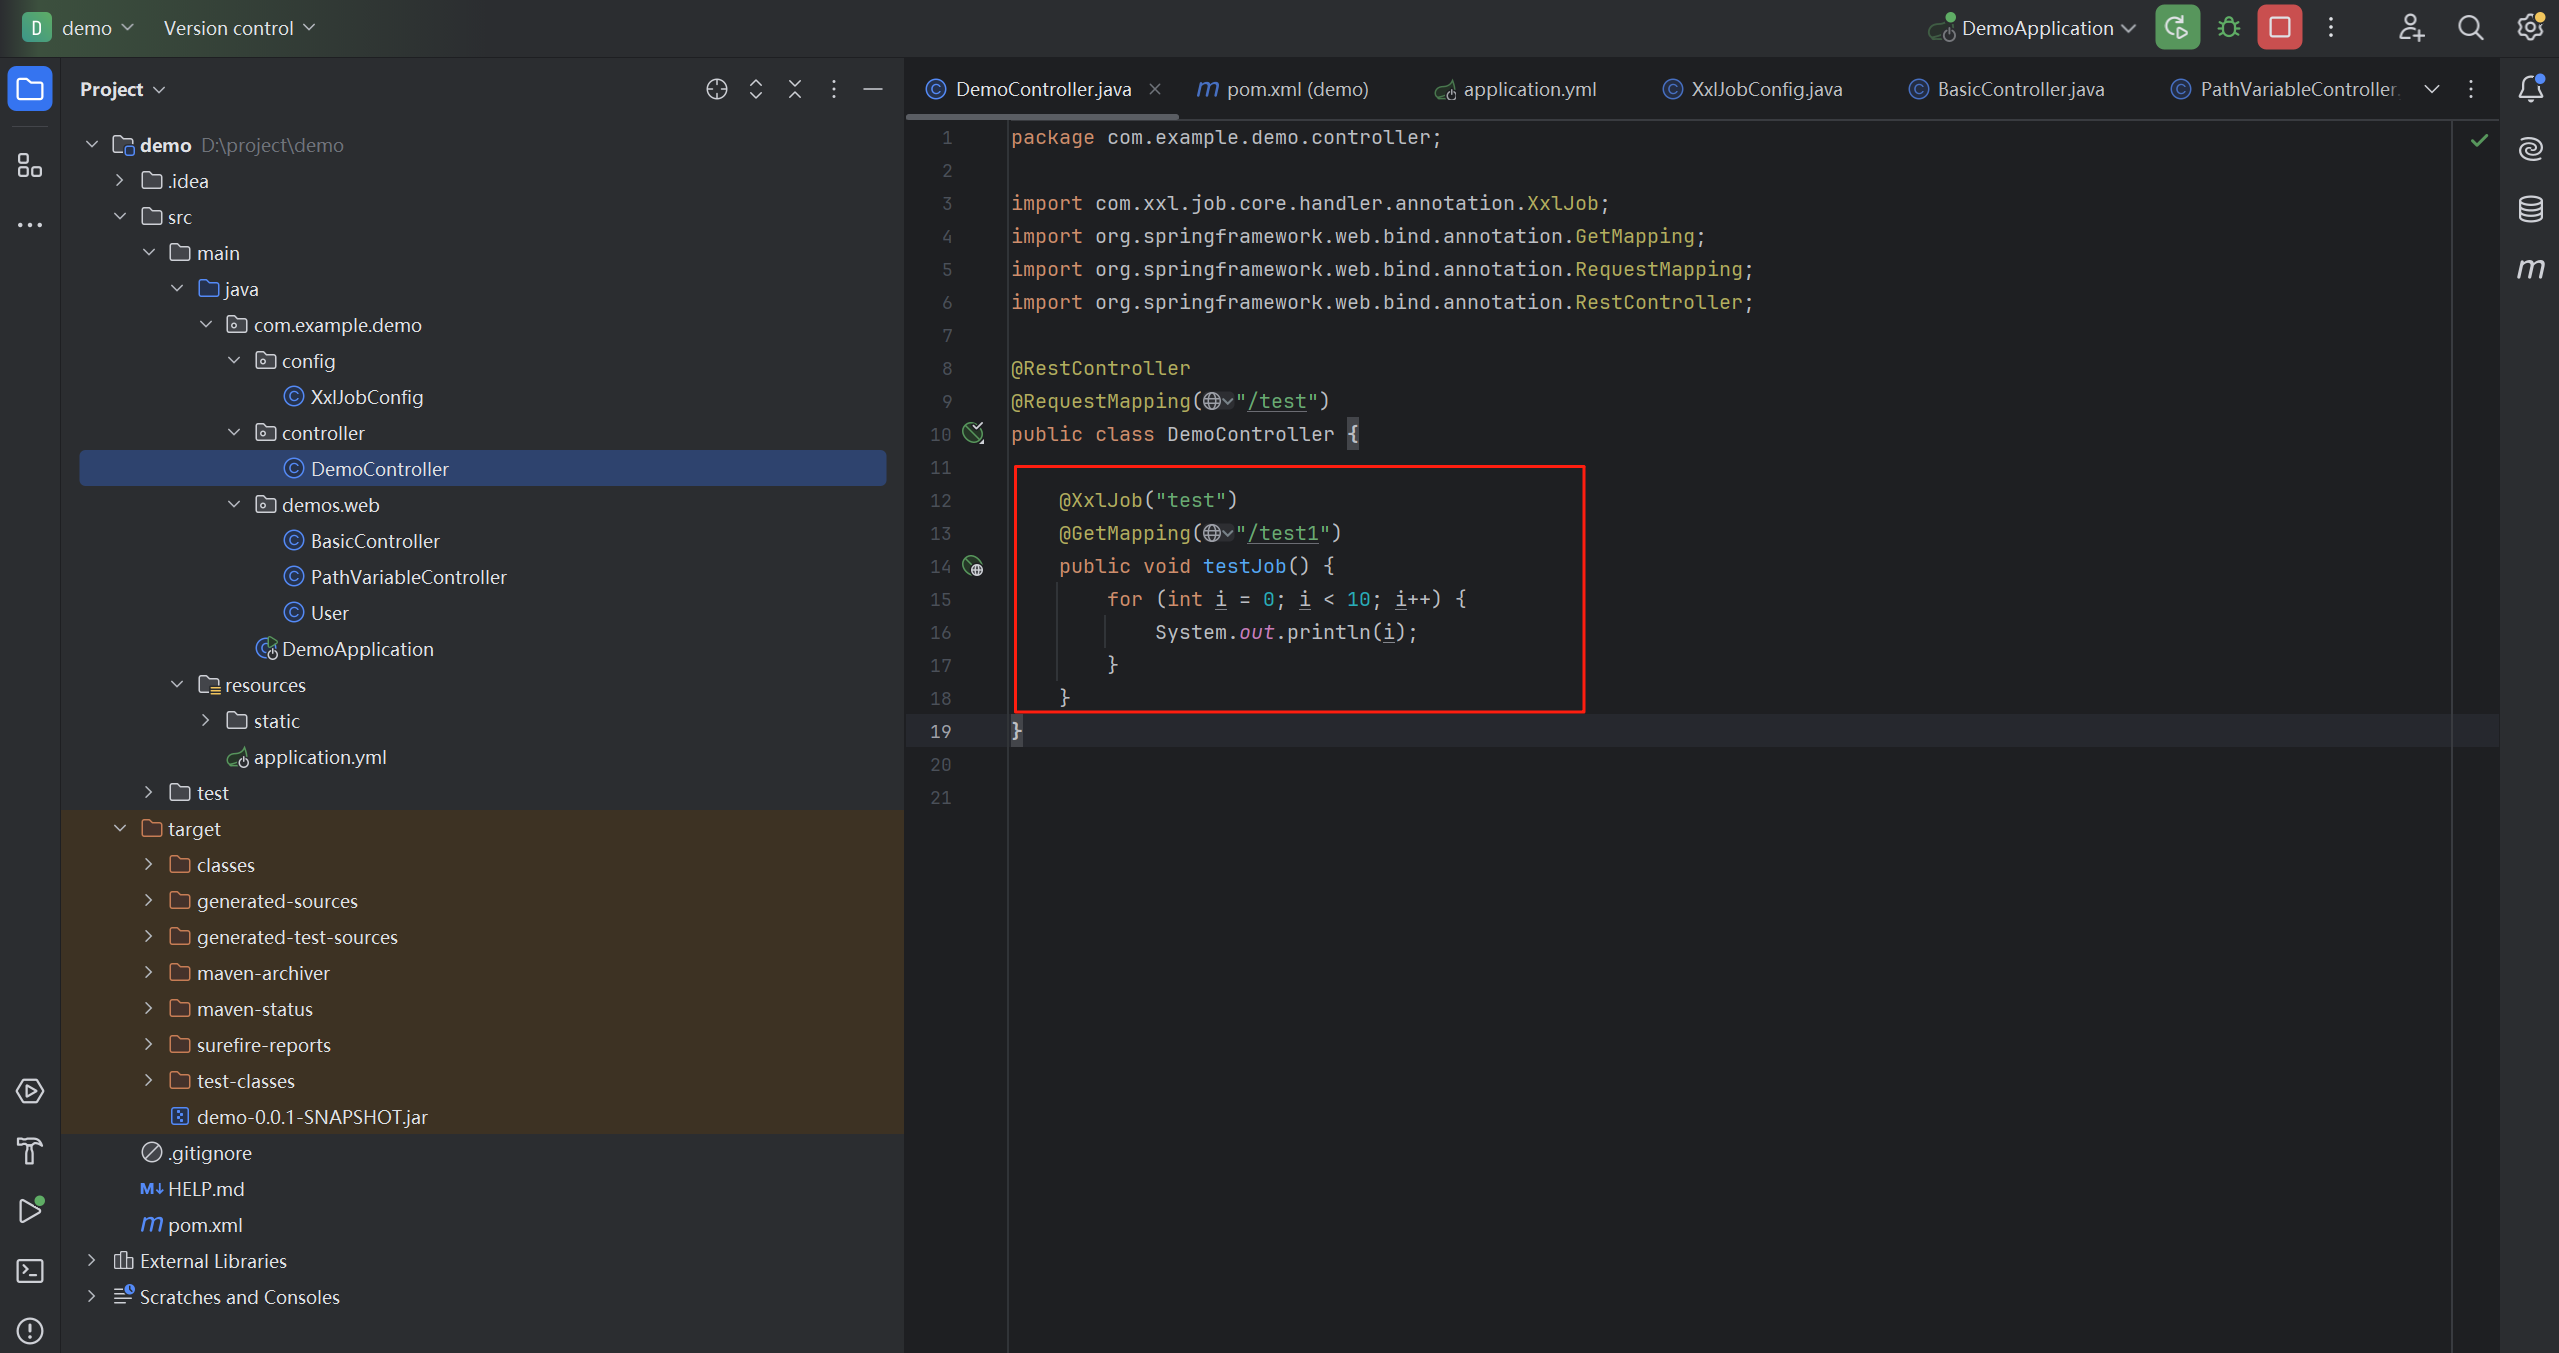Select User class in tree
2559x1353 pixels.
[329, 613]
